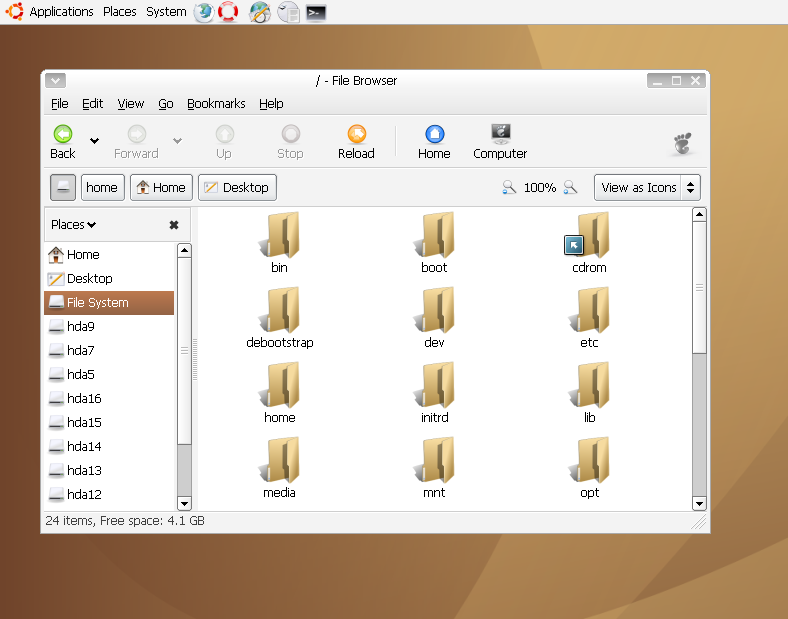This screenshot has width=788, height=619.
Task: Jump to 'home' in the path bar
Action: pos(103,187)
